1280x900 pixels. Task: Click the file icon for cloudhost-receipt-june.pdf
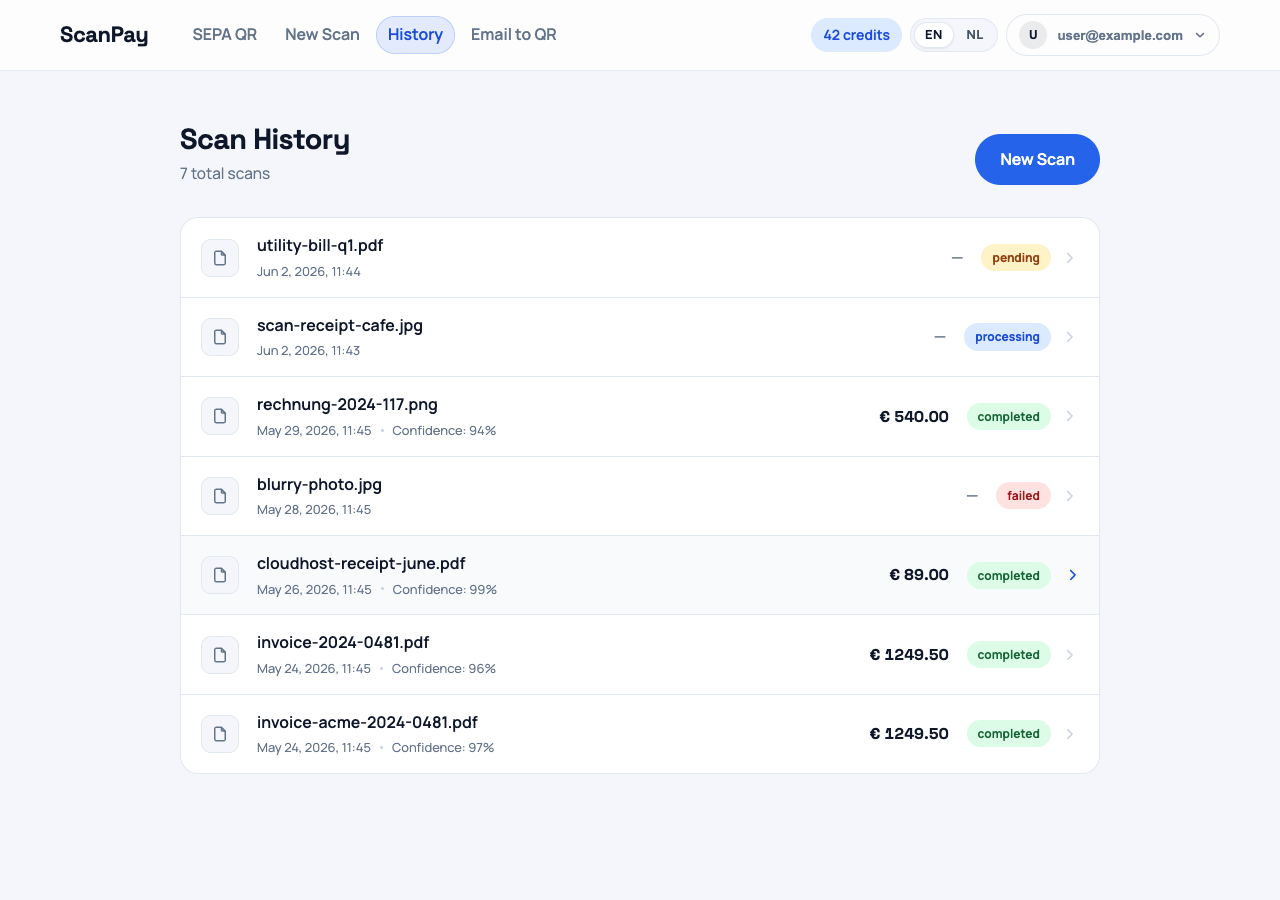tap(220, 575)
